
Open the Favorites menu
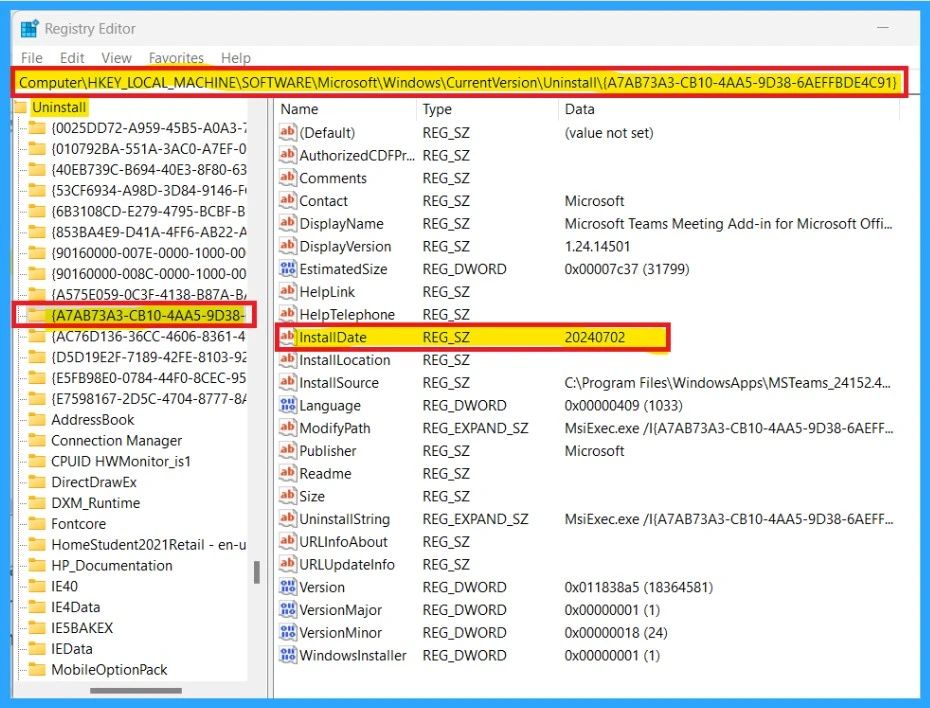pos(176,58)
